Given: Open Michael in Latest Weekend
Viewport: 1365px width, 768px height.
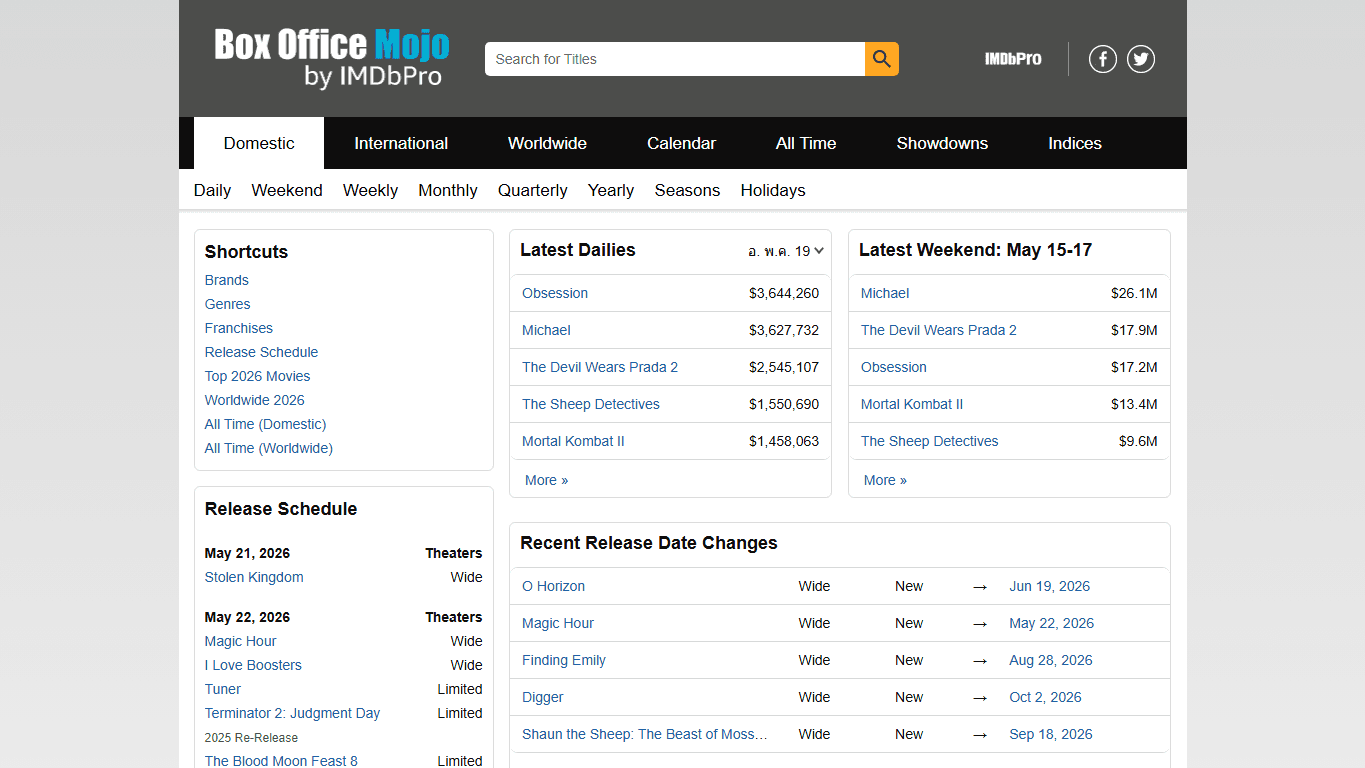Looking at the screenshot, I should point(885,293).
